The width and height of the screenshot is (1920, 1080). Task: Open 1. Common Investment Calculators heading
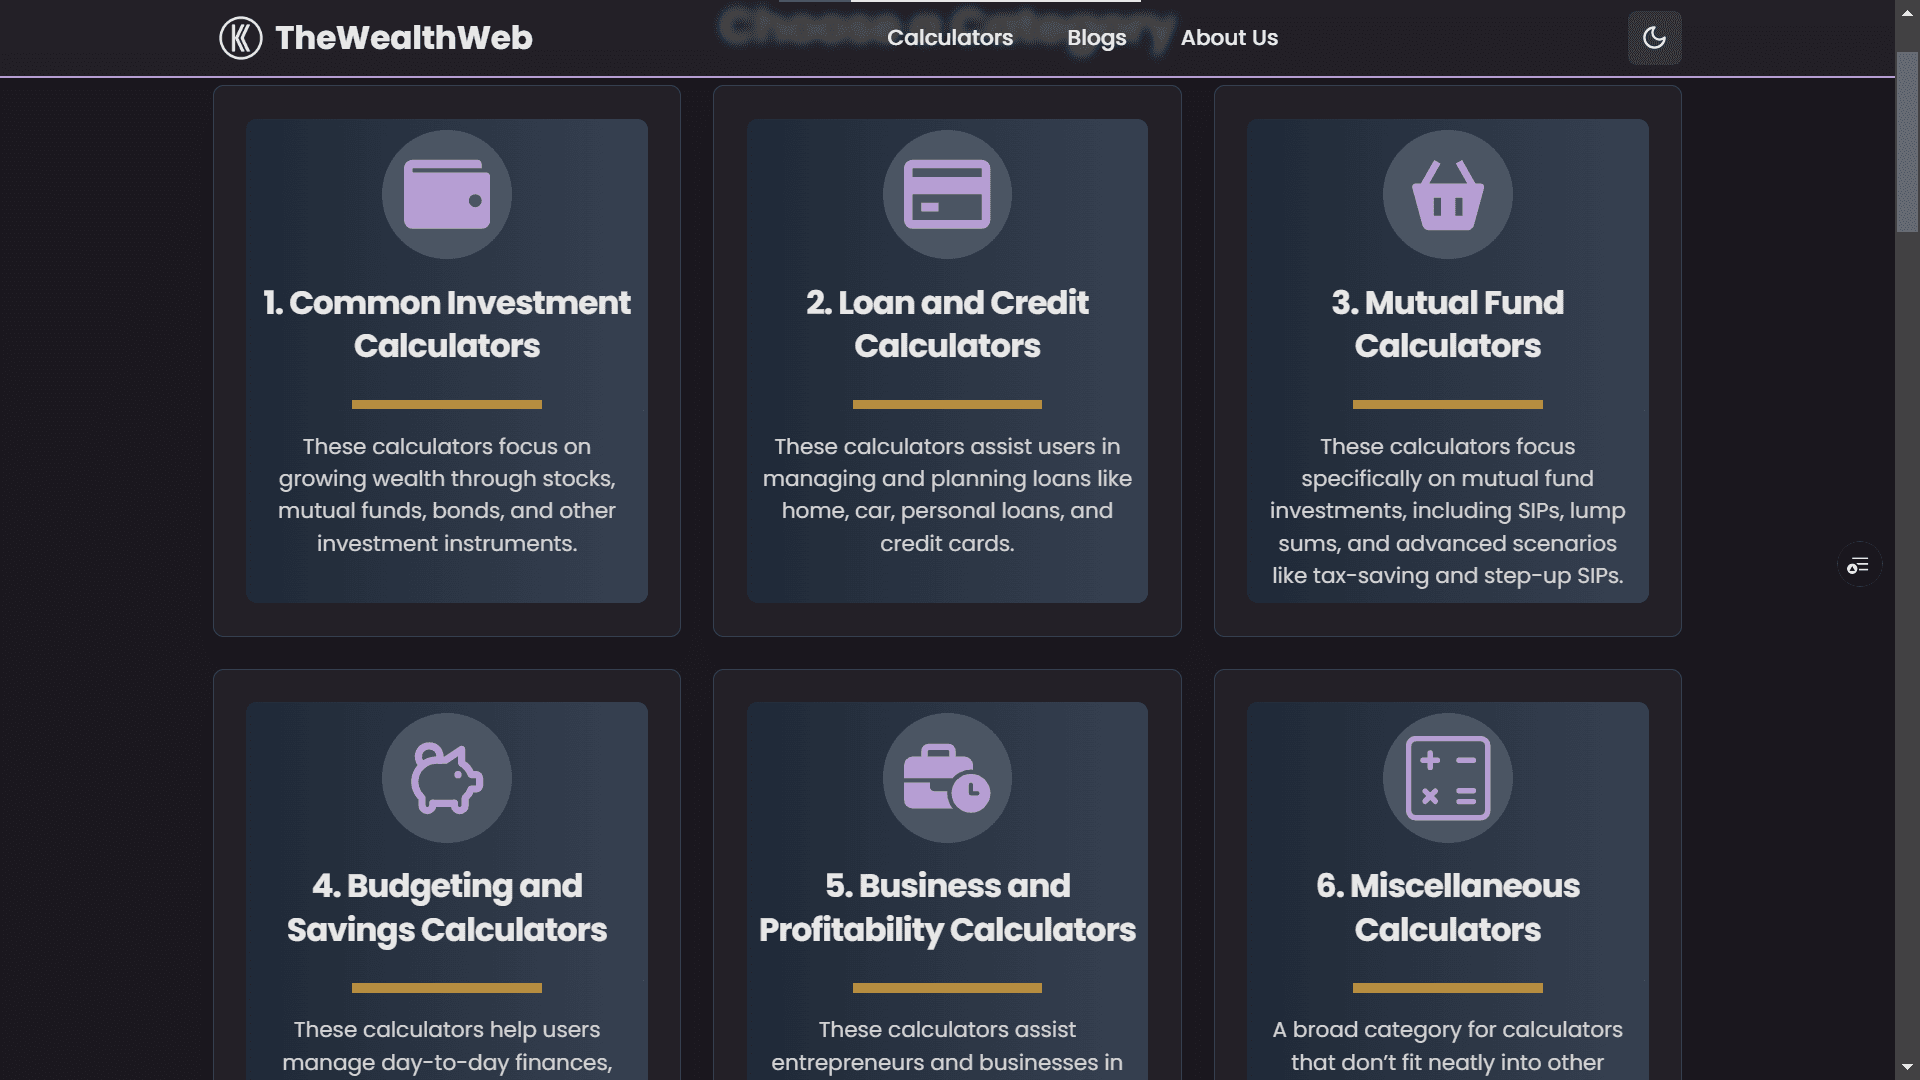click(447, 324)
